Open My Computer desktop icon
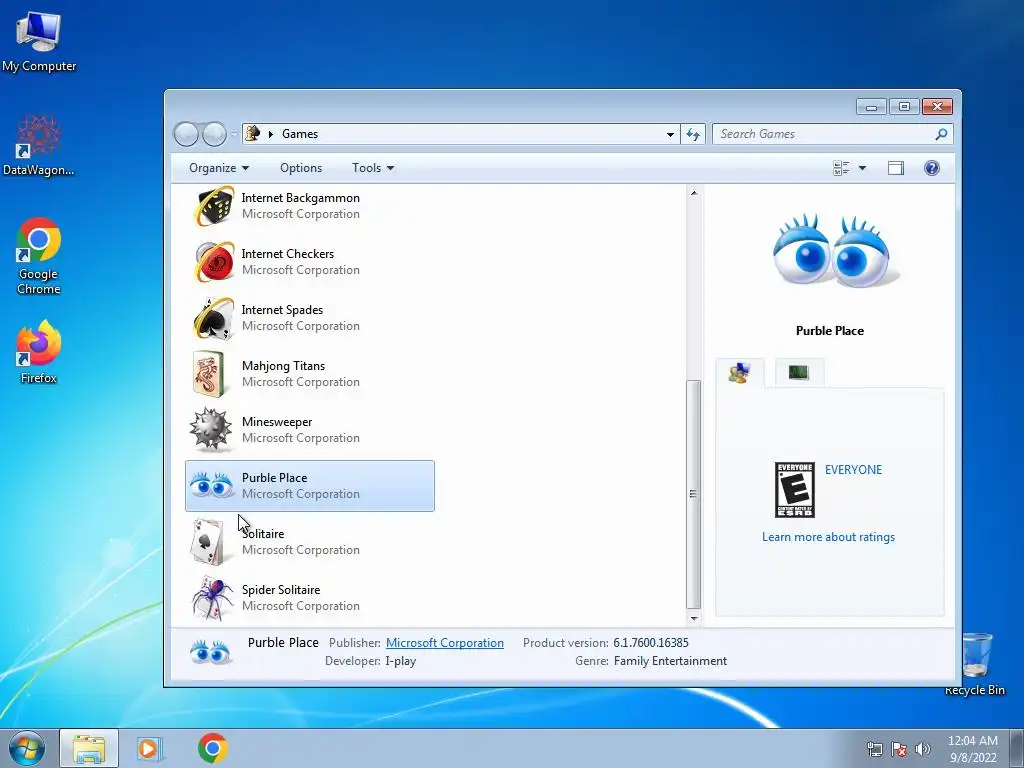The image size is (1024, 768). click(39, 41)
